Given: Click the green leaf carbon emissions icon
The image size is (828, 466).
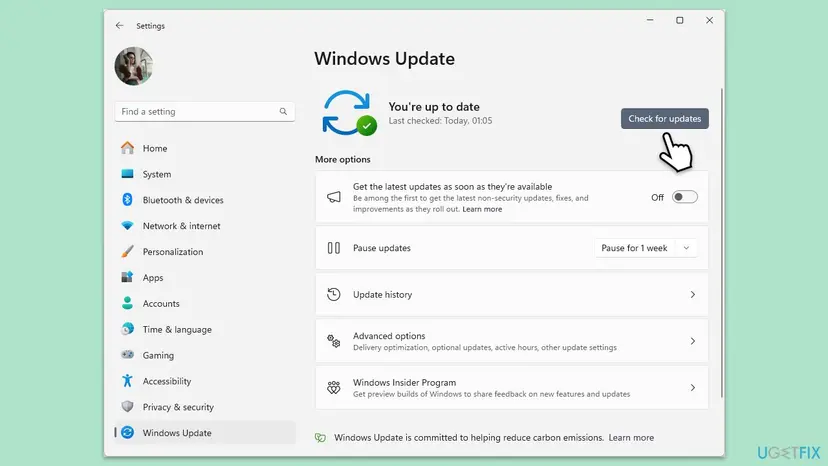Looking at the screenshot, I should tap(321, 437).
